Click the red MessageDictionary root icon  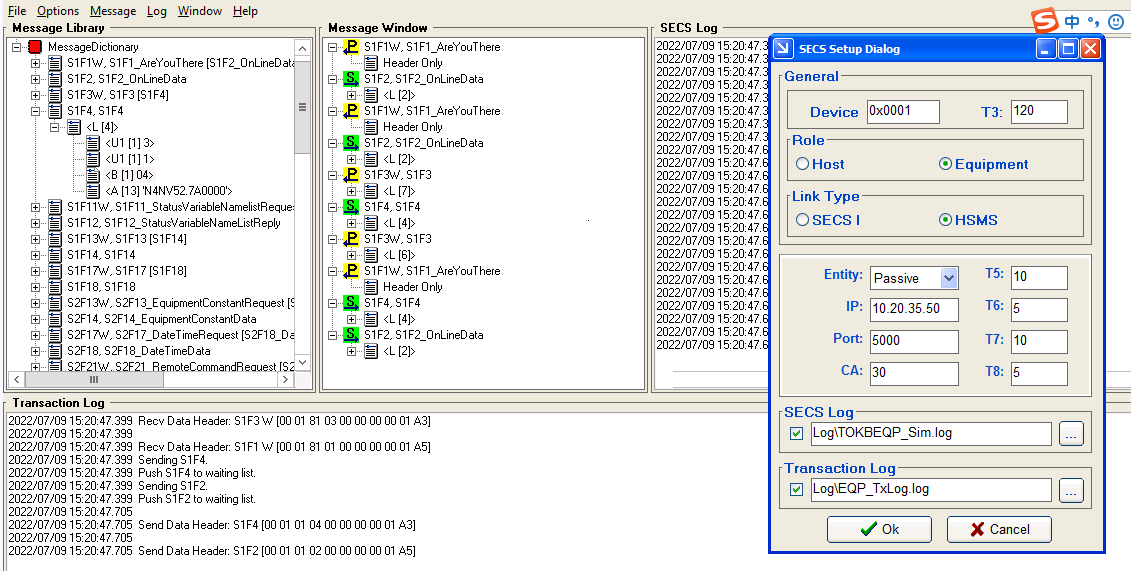(x=35, y=47)
